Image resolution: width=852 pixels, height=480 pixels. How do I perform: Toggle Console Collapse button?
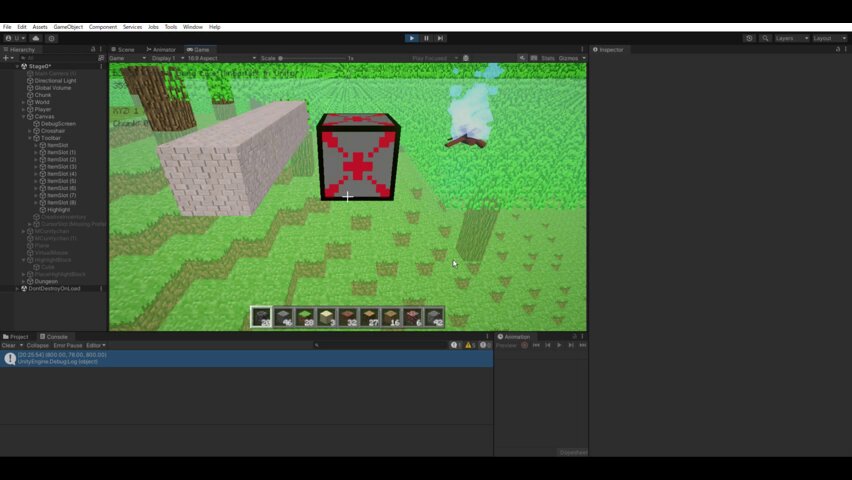click(37, 345)
